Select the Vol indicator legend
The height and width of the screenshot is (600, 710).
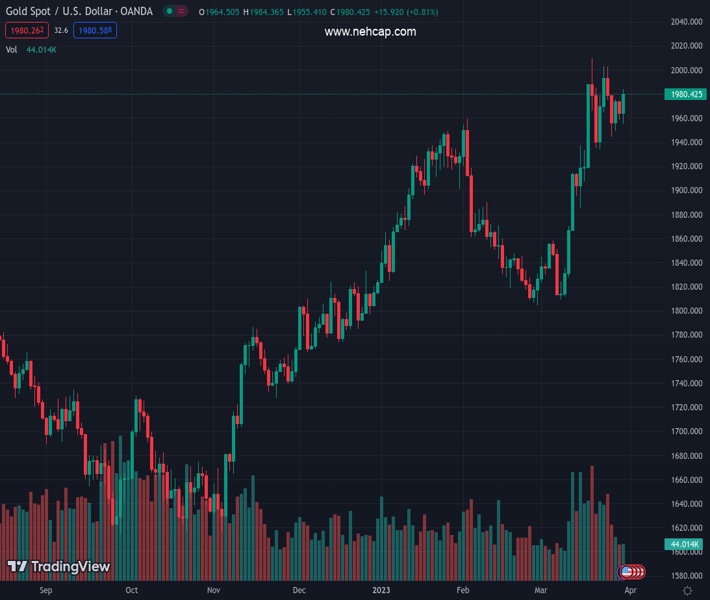pos(12,49)
